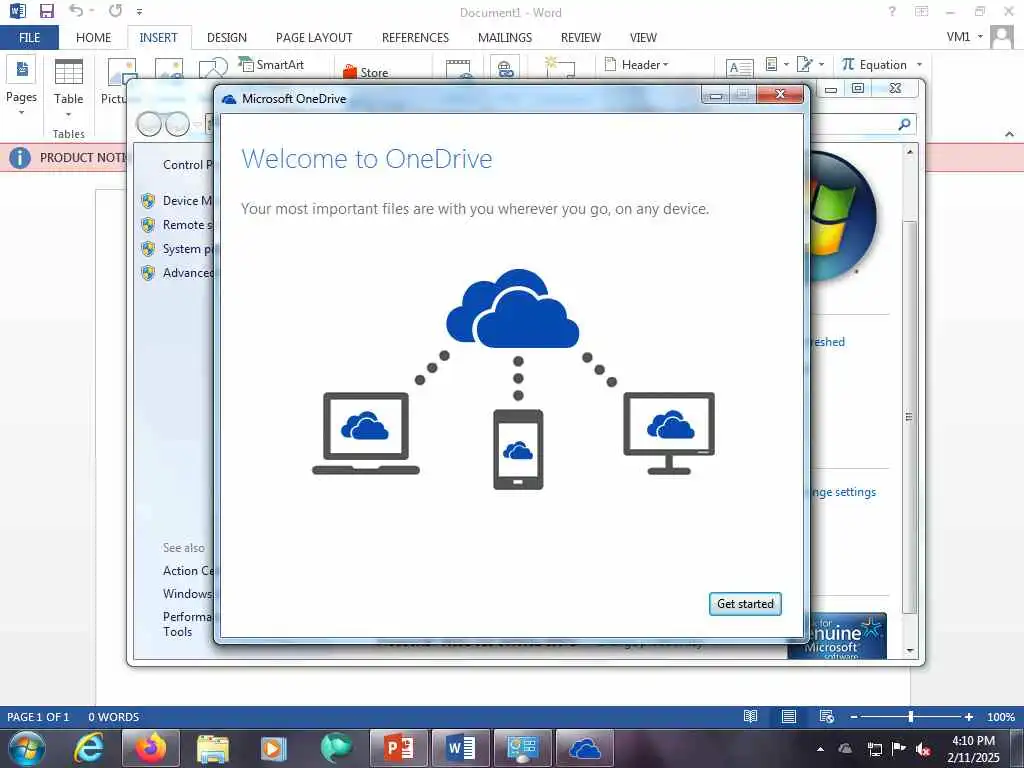Zoom out with the minus button
This screenshot has height=768, width=1024.
[x=854, y=717]
